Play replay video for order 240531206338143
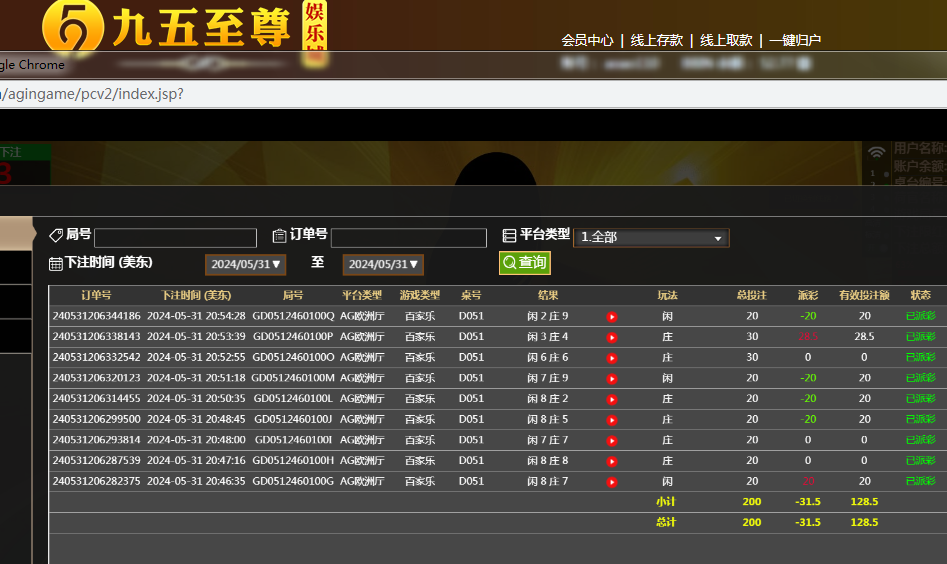The image size is (947, 564). coord(612,338)
